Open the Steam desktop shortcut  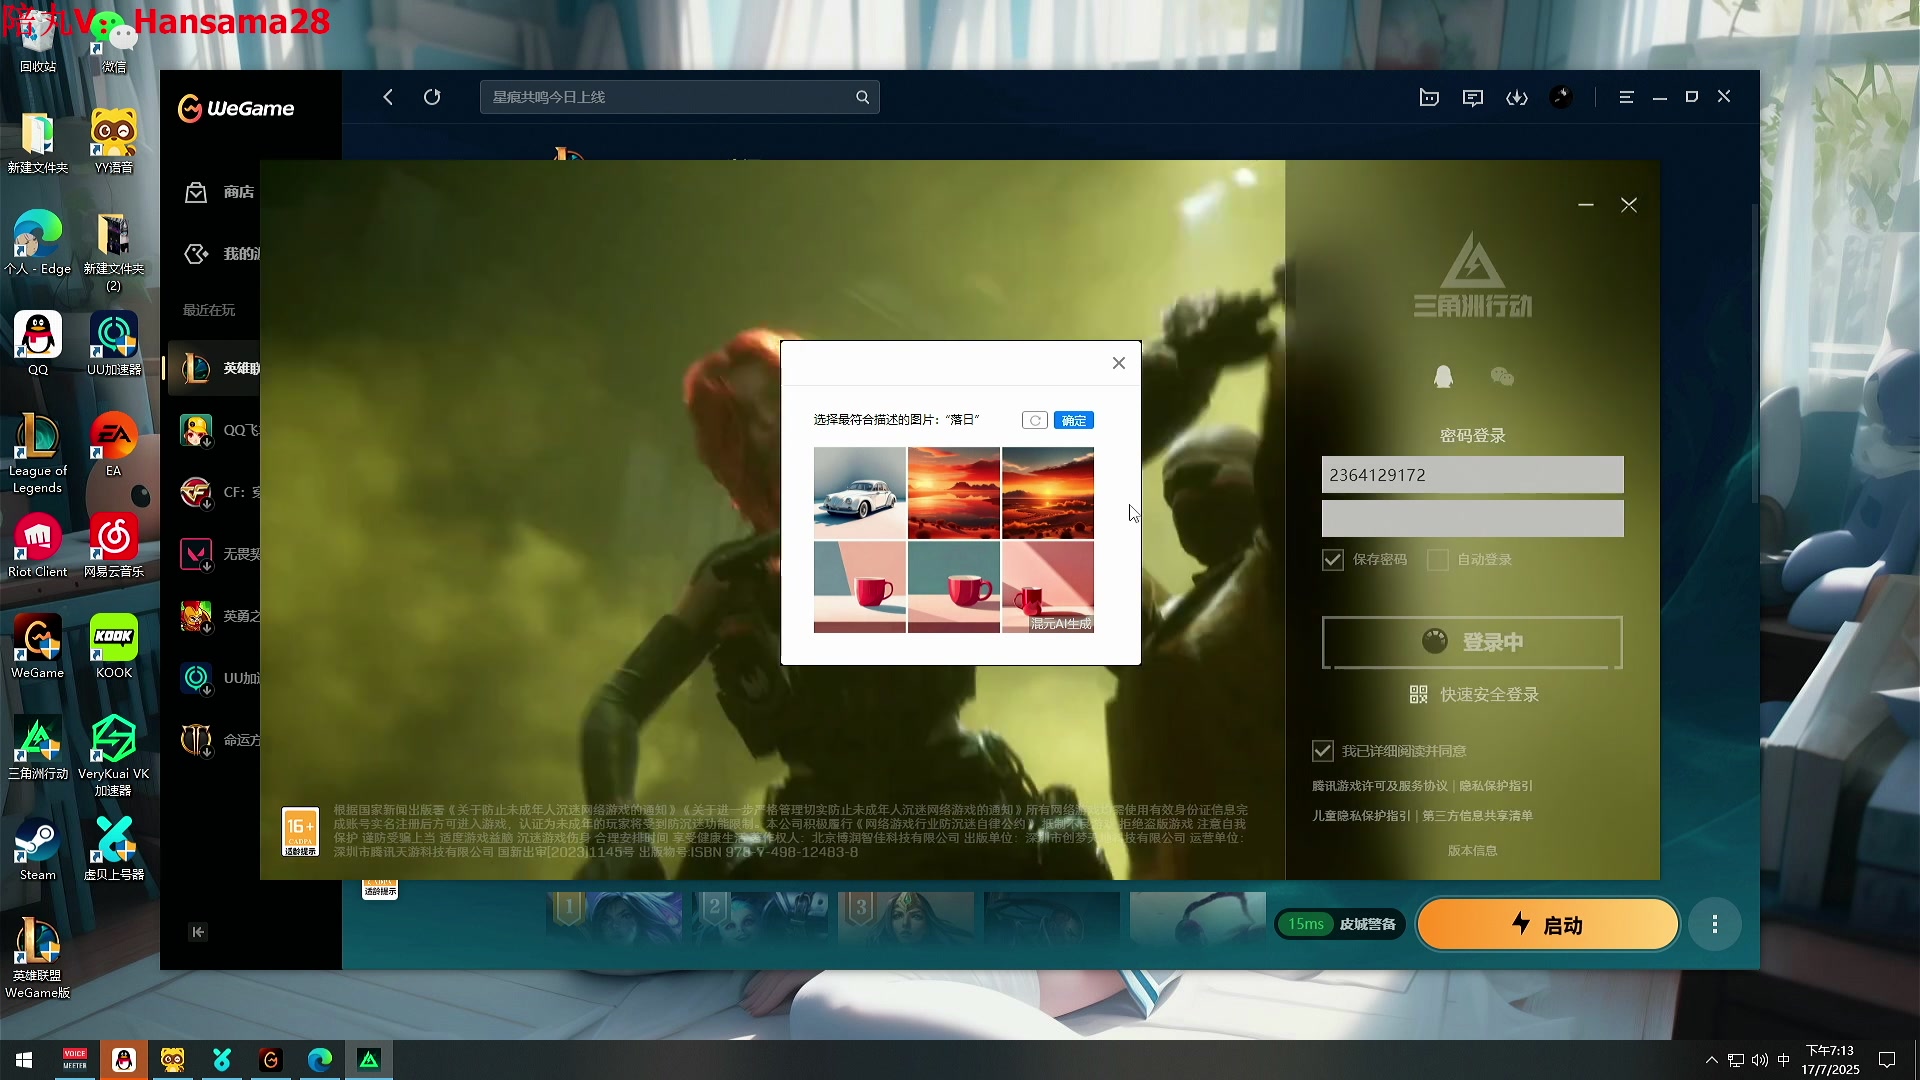[x=38, y=850]
